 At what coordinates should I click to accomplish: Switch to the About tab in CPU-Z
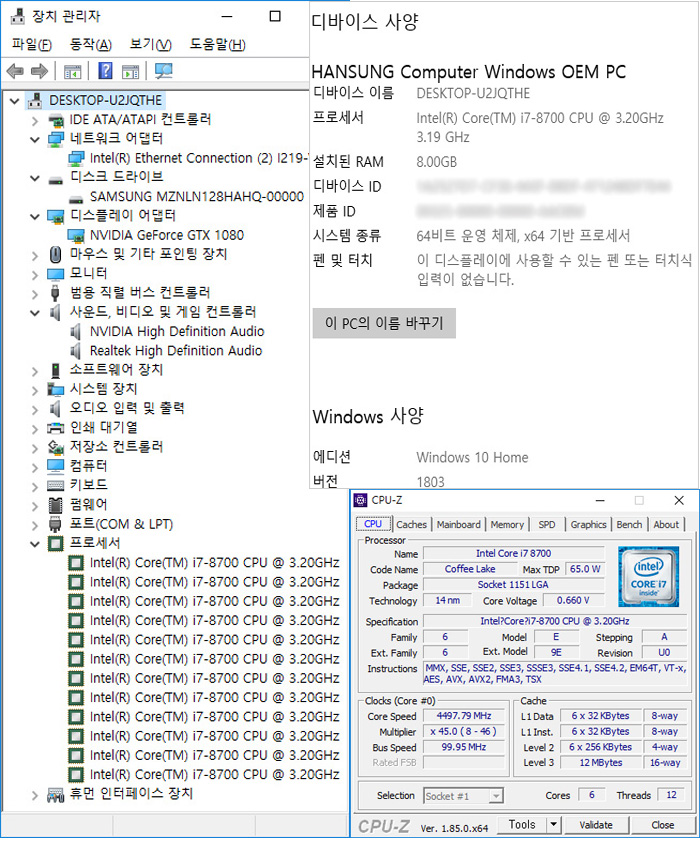666,525
